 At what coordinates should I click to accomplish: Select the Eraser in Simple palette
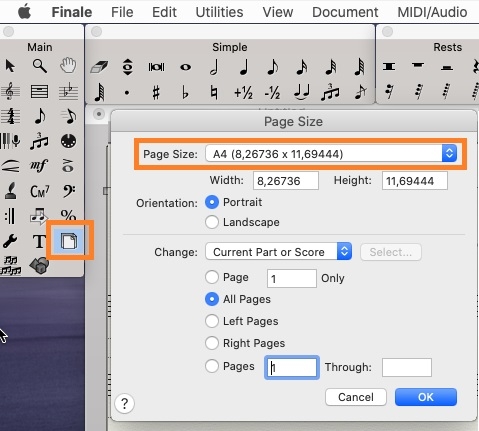[x=99, y=67]
